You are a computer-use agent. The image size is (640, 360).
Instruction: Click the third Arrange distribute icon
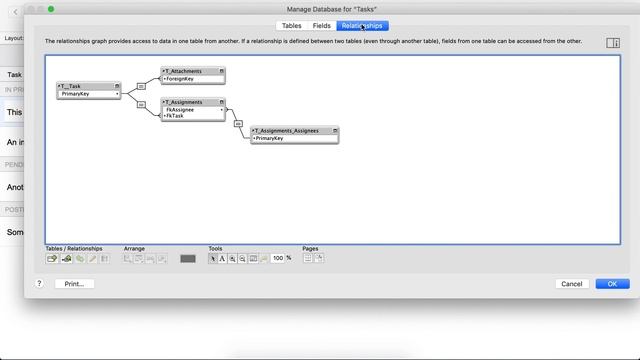click(150, 259)
